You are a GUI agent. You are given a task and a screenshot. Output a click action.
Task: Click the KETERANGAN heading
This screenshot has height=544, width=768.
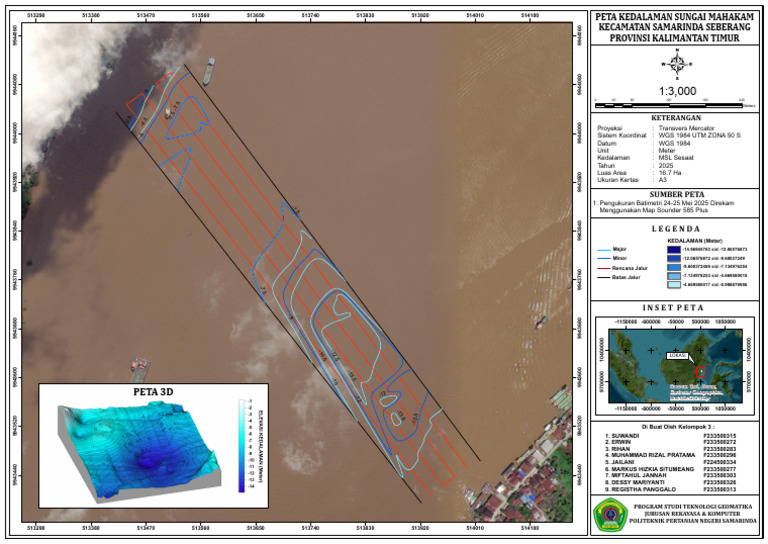(x=676, y=118)
